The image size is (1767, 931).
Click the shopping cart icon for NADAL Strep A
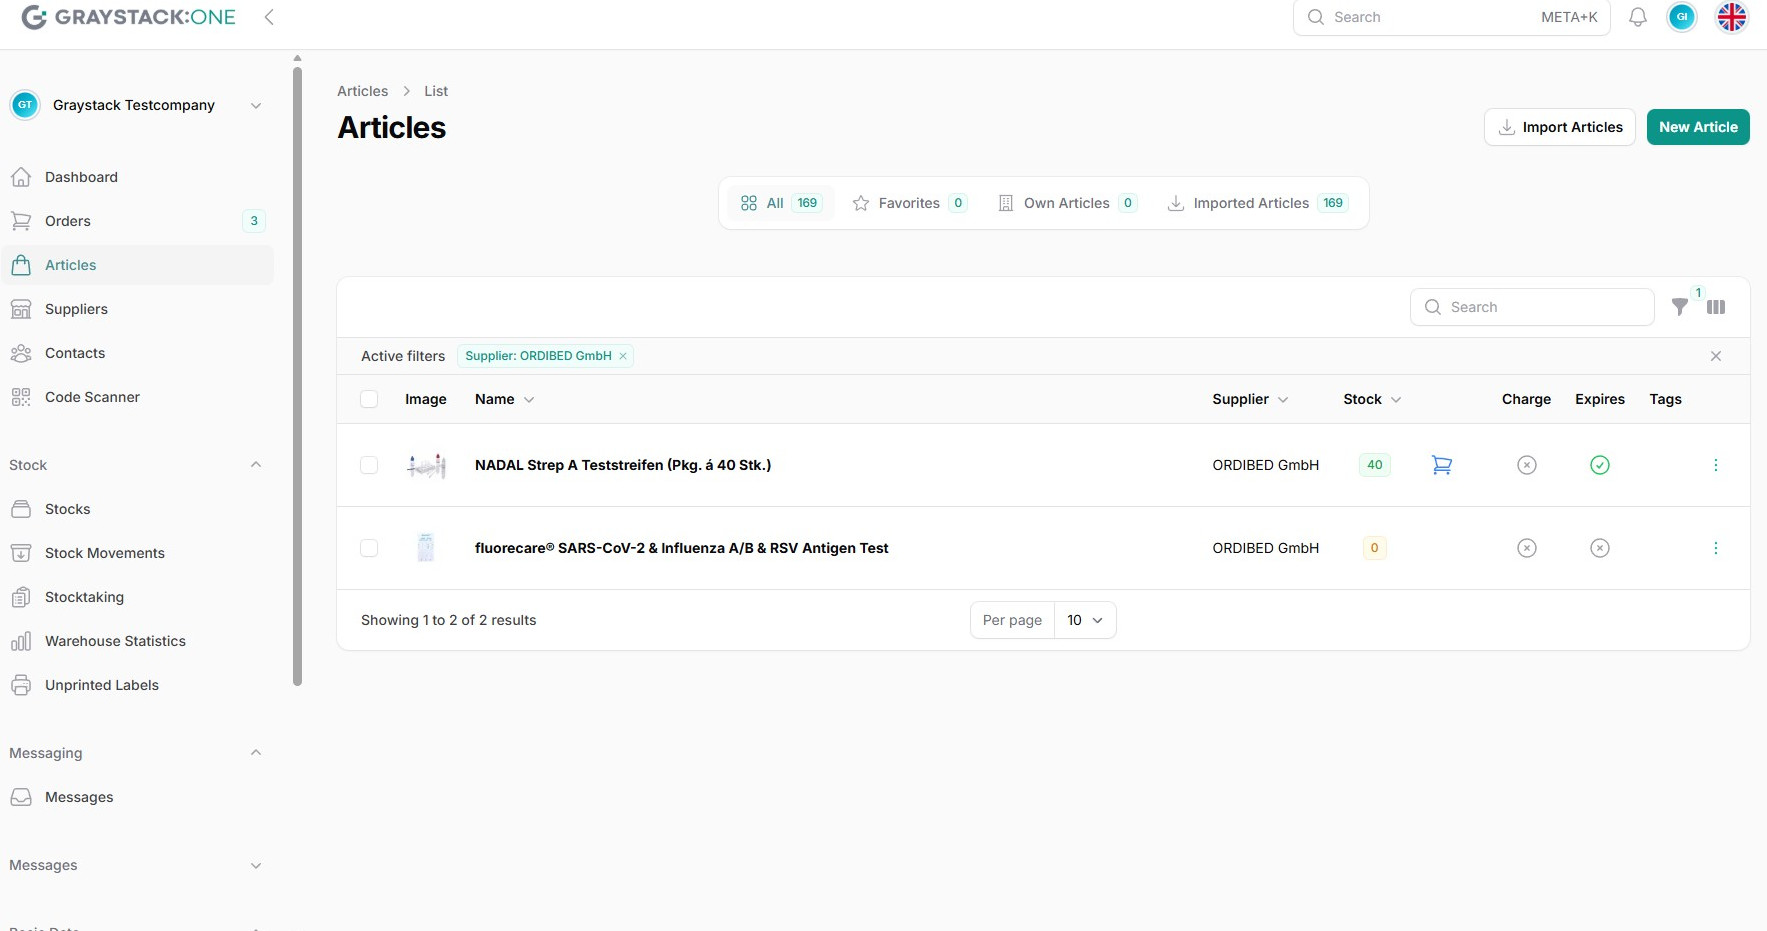(1441, 465)
